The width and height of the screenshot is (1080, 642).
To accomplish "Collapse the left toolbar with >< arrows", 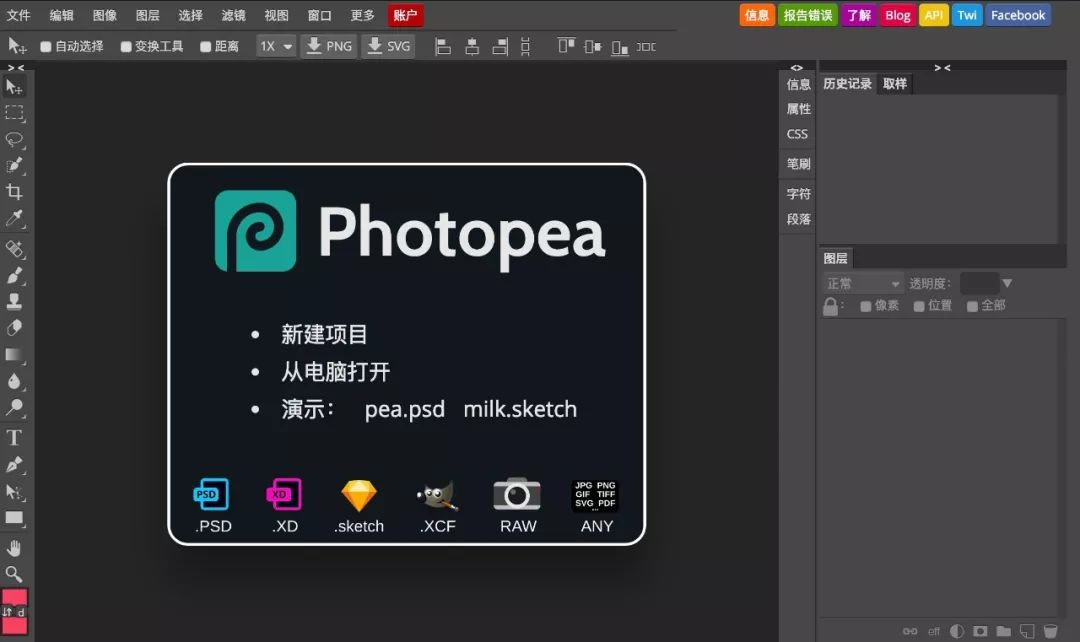I will click(16, 68).
